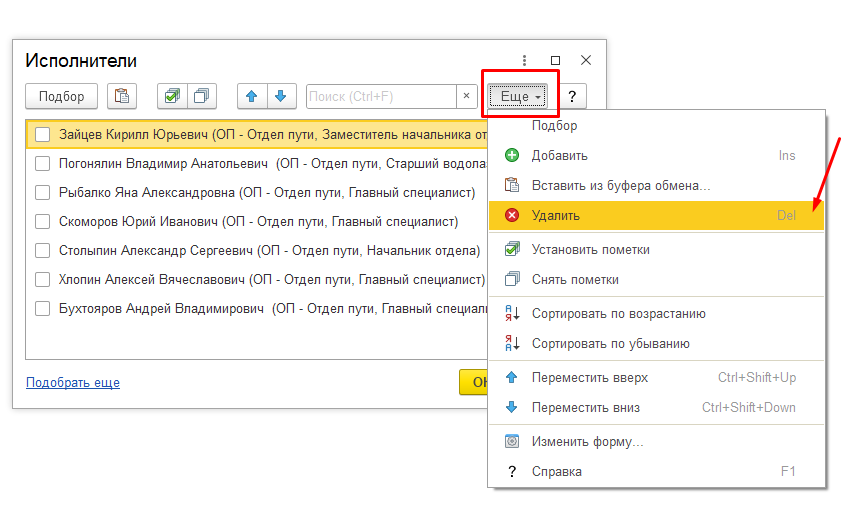The height and width of the screenshot is (522, 861).
Task: Click the move down arrow toolbar button
Action: [281, 96]
